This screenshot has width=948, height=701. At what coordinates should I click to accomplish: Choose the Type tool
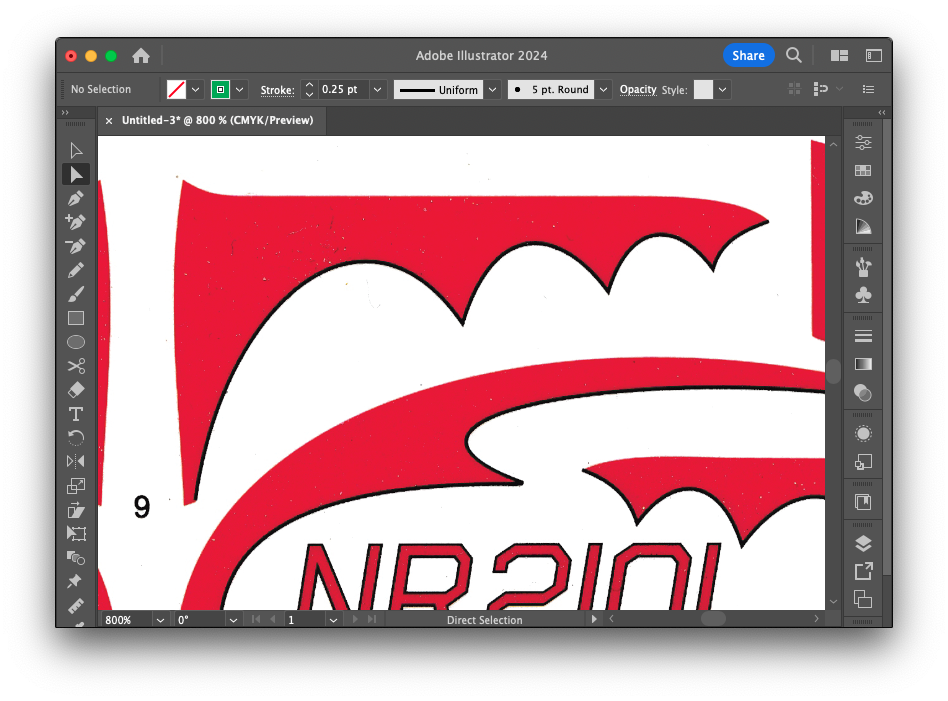(x=76, y=414)
